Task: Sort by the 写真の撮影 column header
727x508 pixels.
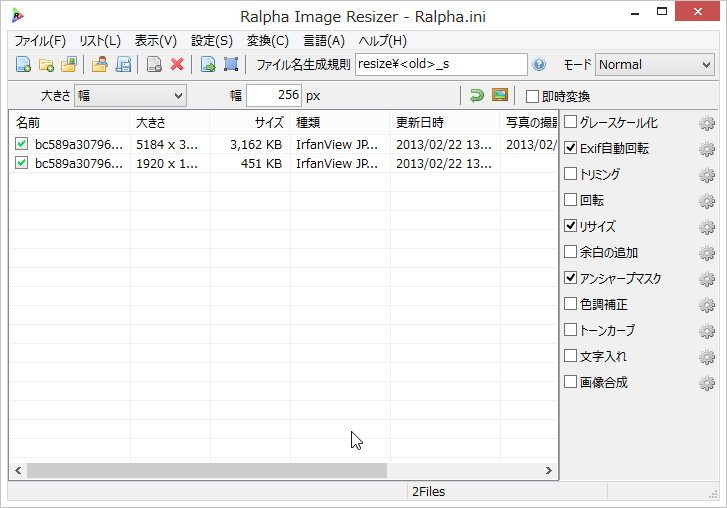Action: pyautogui.click(x=529, y=122)
